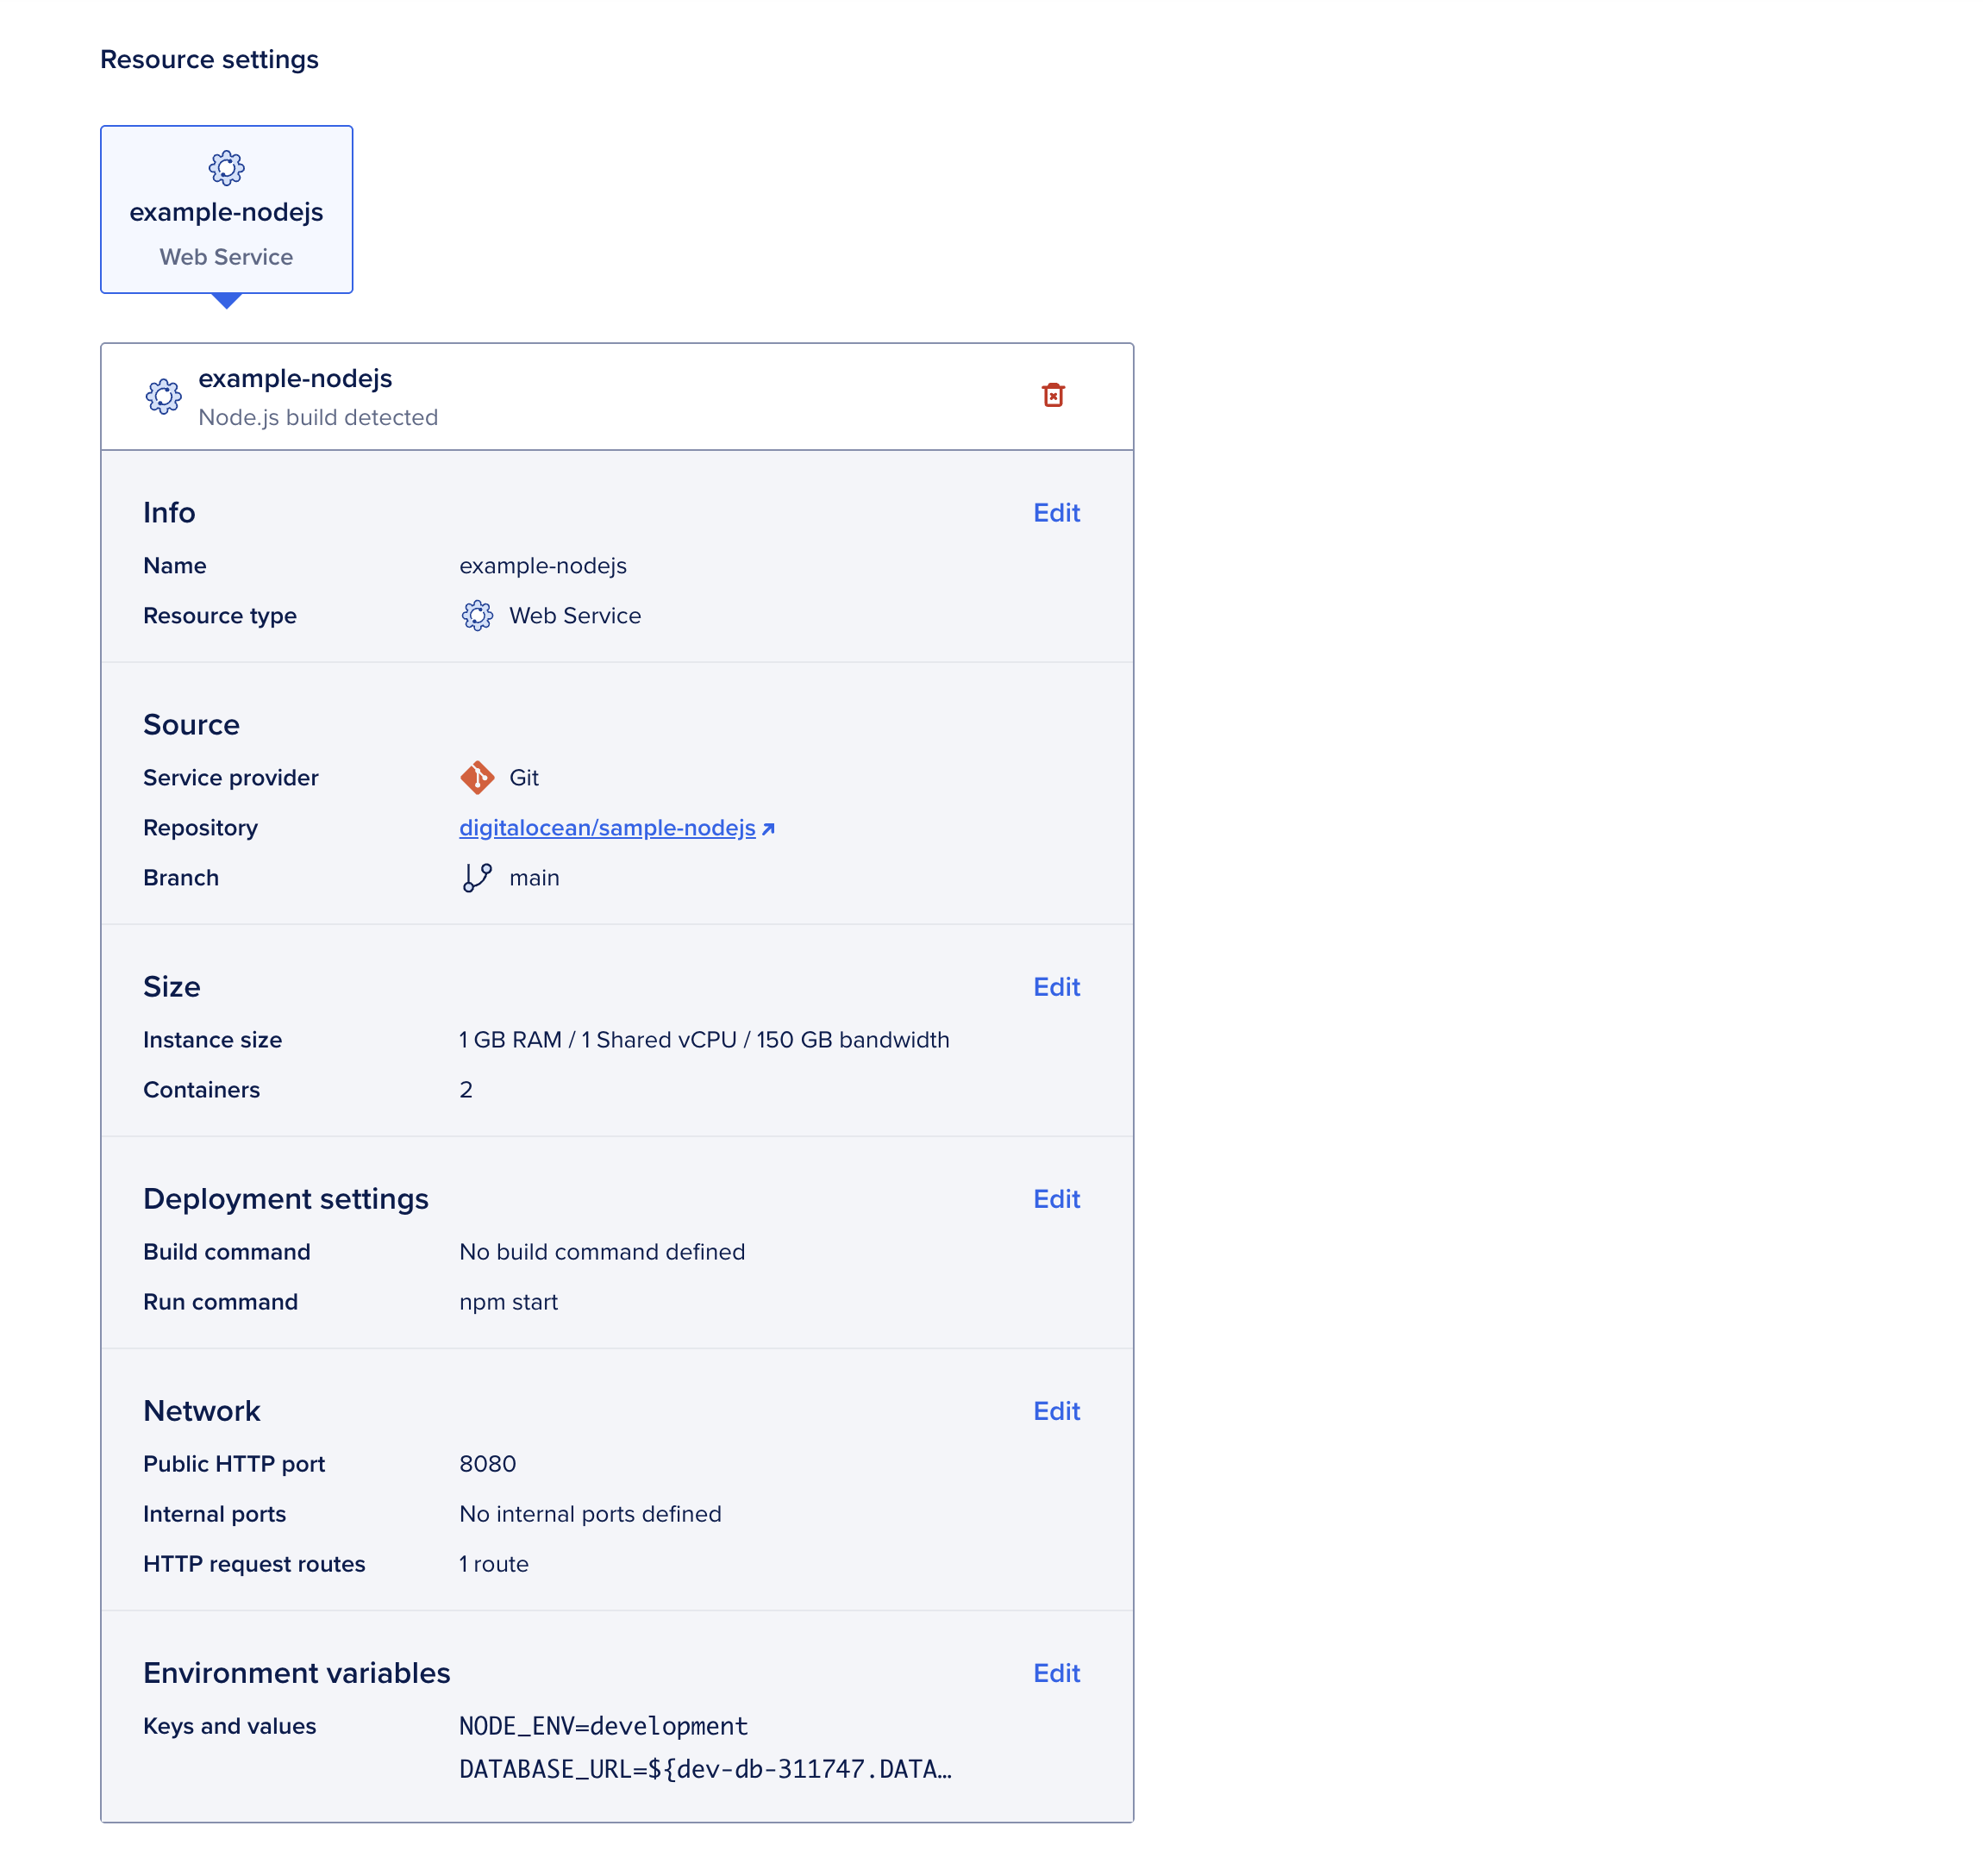Click the gear icon on the example-nodejs service card
Image resolution: width=1983 pixels, height=1876 pixels.
(x=226, y=168)
